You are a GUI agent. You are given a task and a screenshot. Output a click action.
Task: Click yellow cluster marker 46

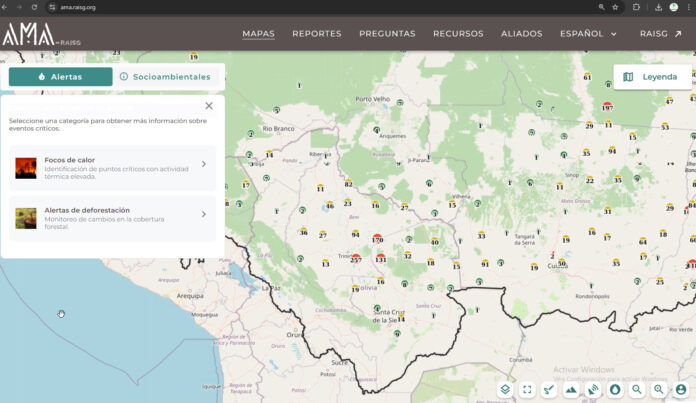click(x=330, y=205)
